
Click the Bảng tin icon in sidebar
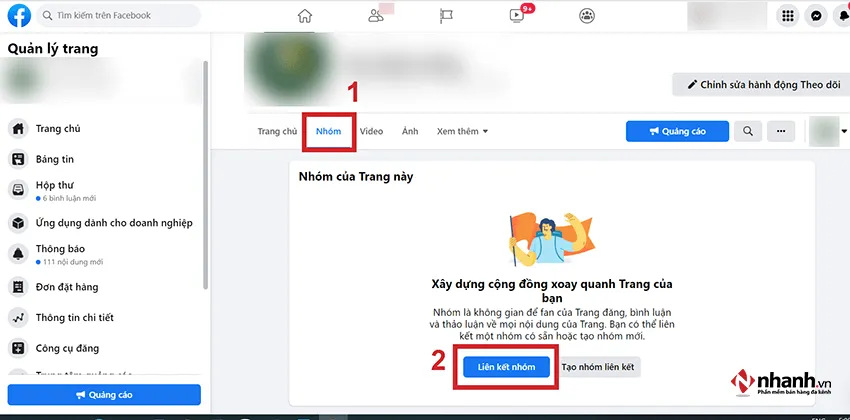pyautogui.click(x=18, y=159)
